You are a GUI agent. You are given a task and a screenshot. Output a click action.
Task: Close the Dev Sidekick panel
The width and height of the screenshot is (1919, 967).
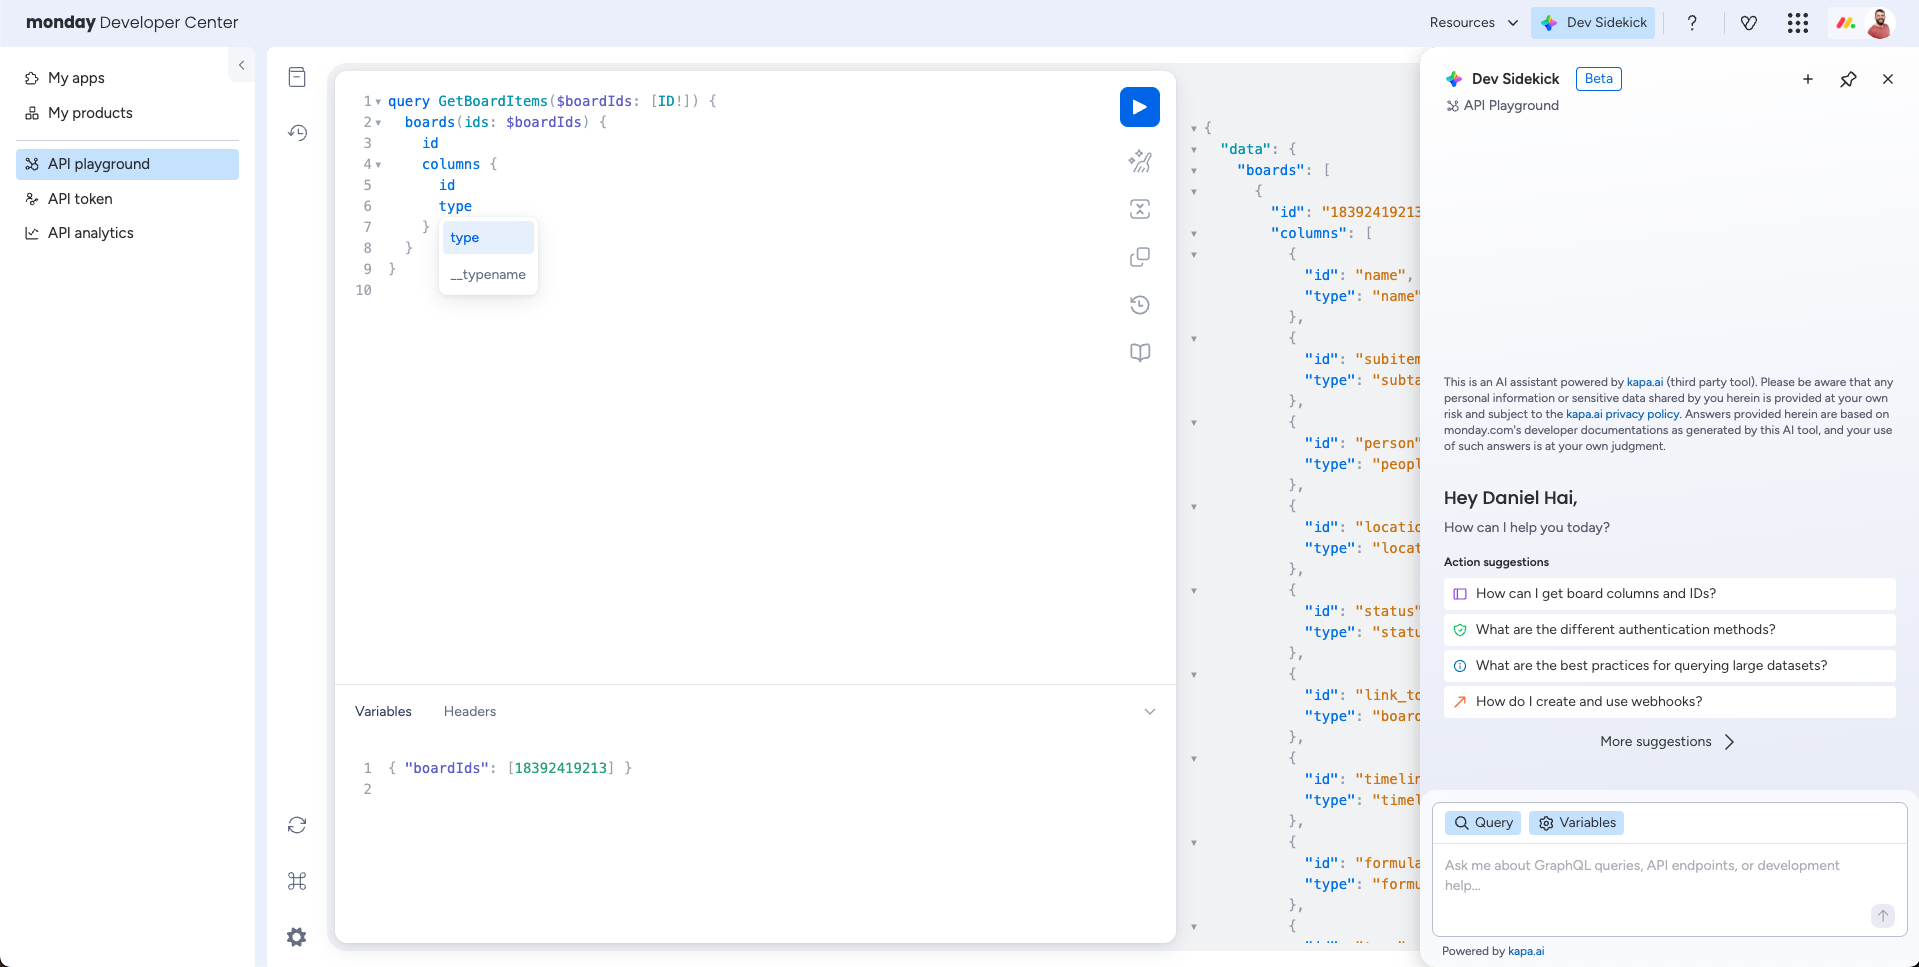tap(1888, 79)
